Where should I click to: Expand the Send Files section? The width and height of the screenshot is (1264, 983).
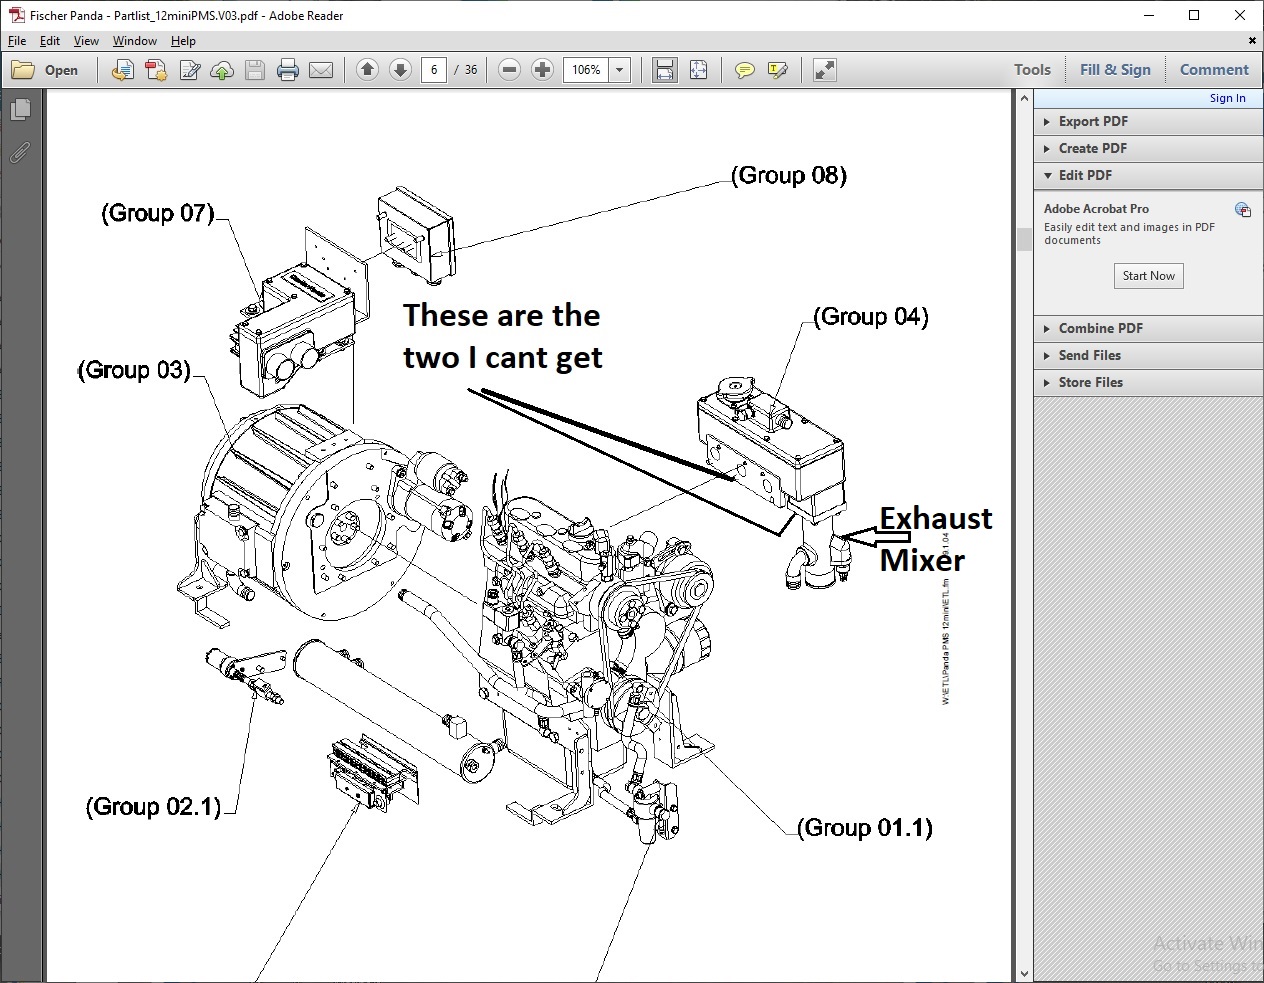pyautogui.click(x=1148, y=355)
